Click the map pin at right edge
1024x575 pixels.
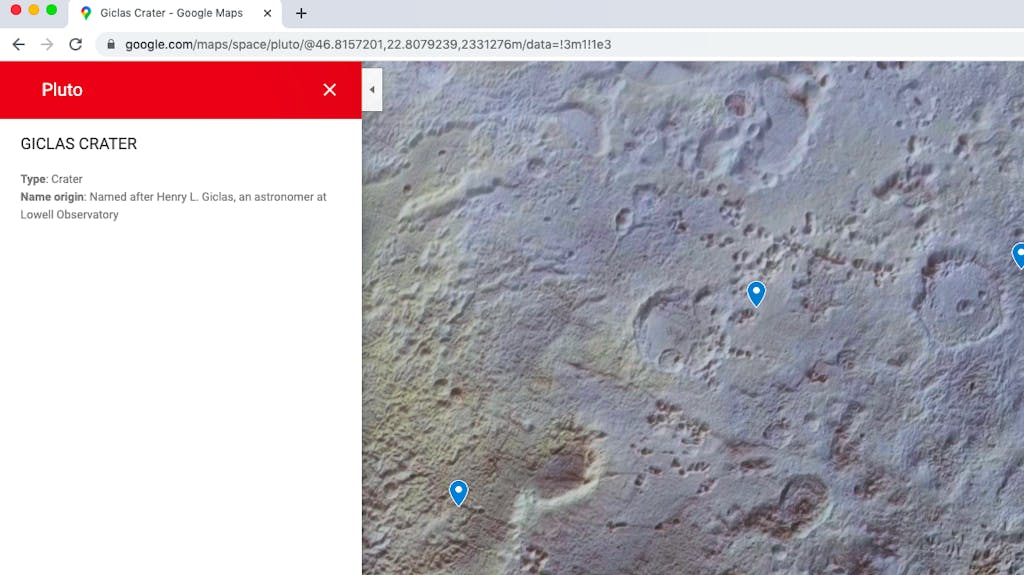pyautogui.click(x=1019, y=255)
